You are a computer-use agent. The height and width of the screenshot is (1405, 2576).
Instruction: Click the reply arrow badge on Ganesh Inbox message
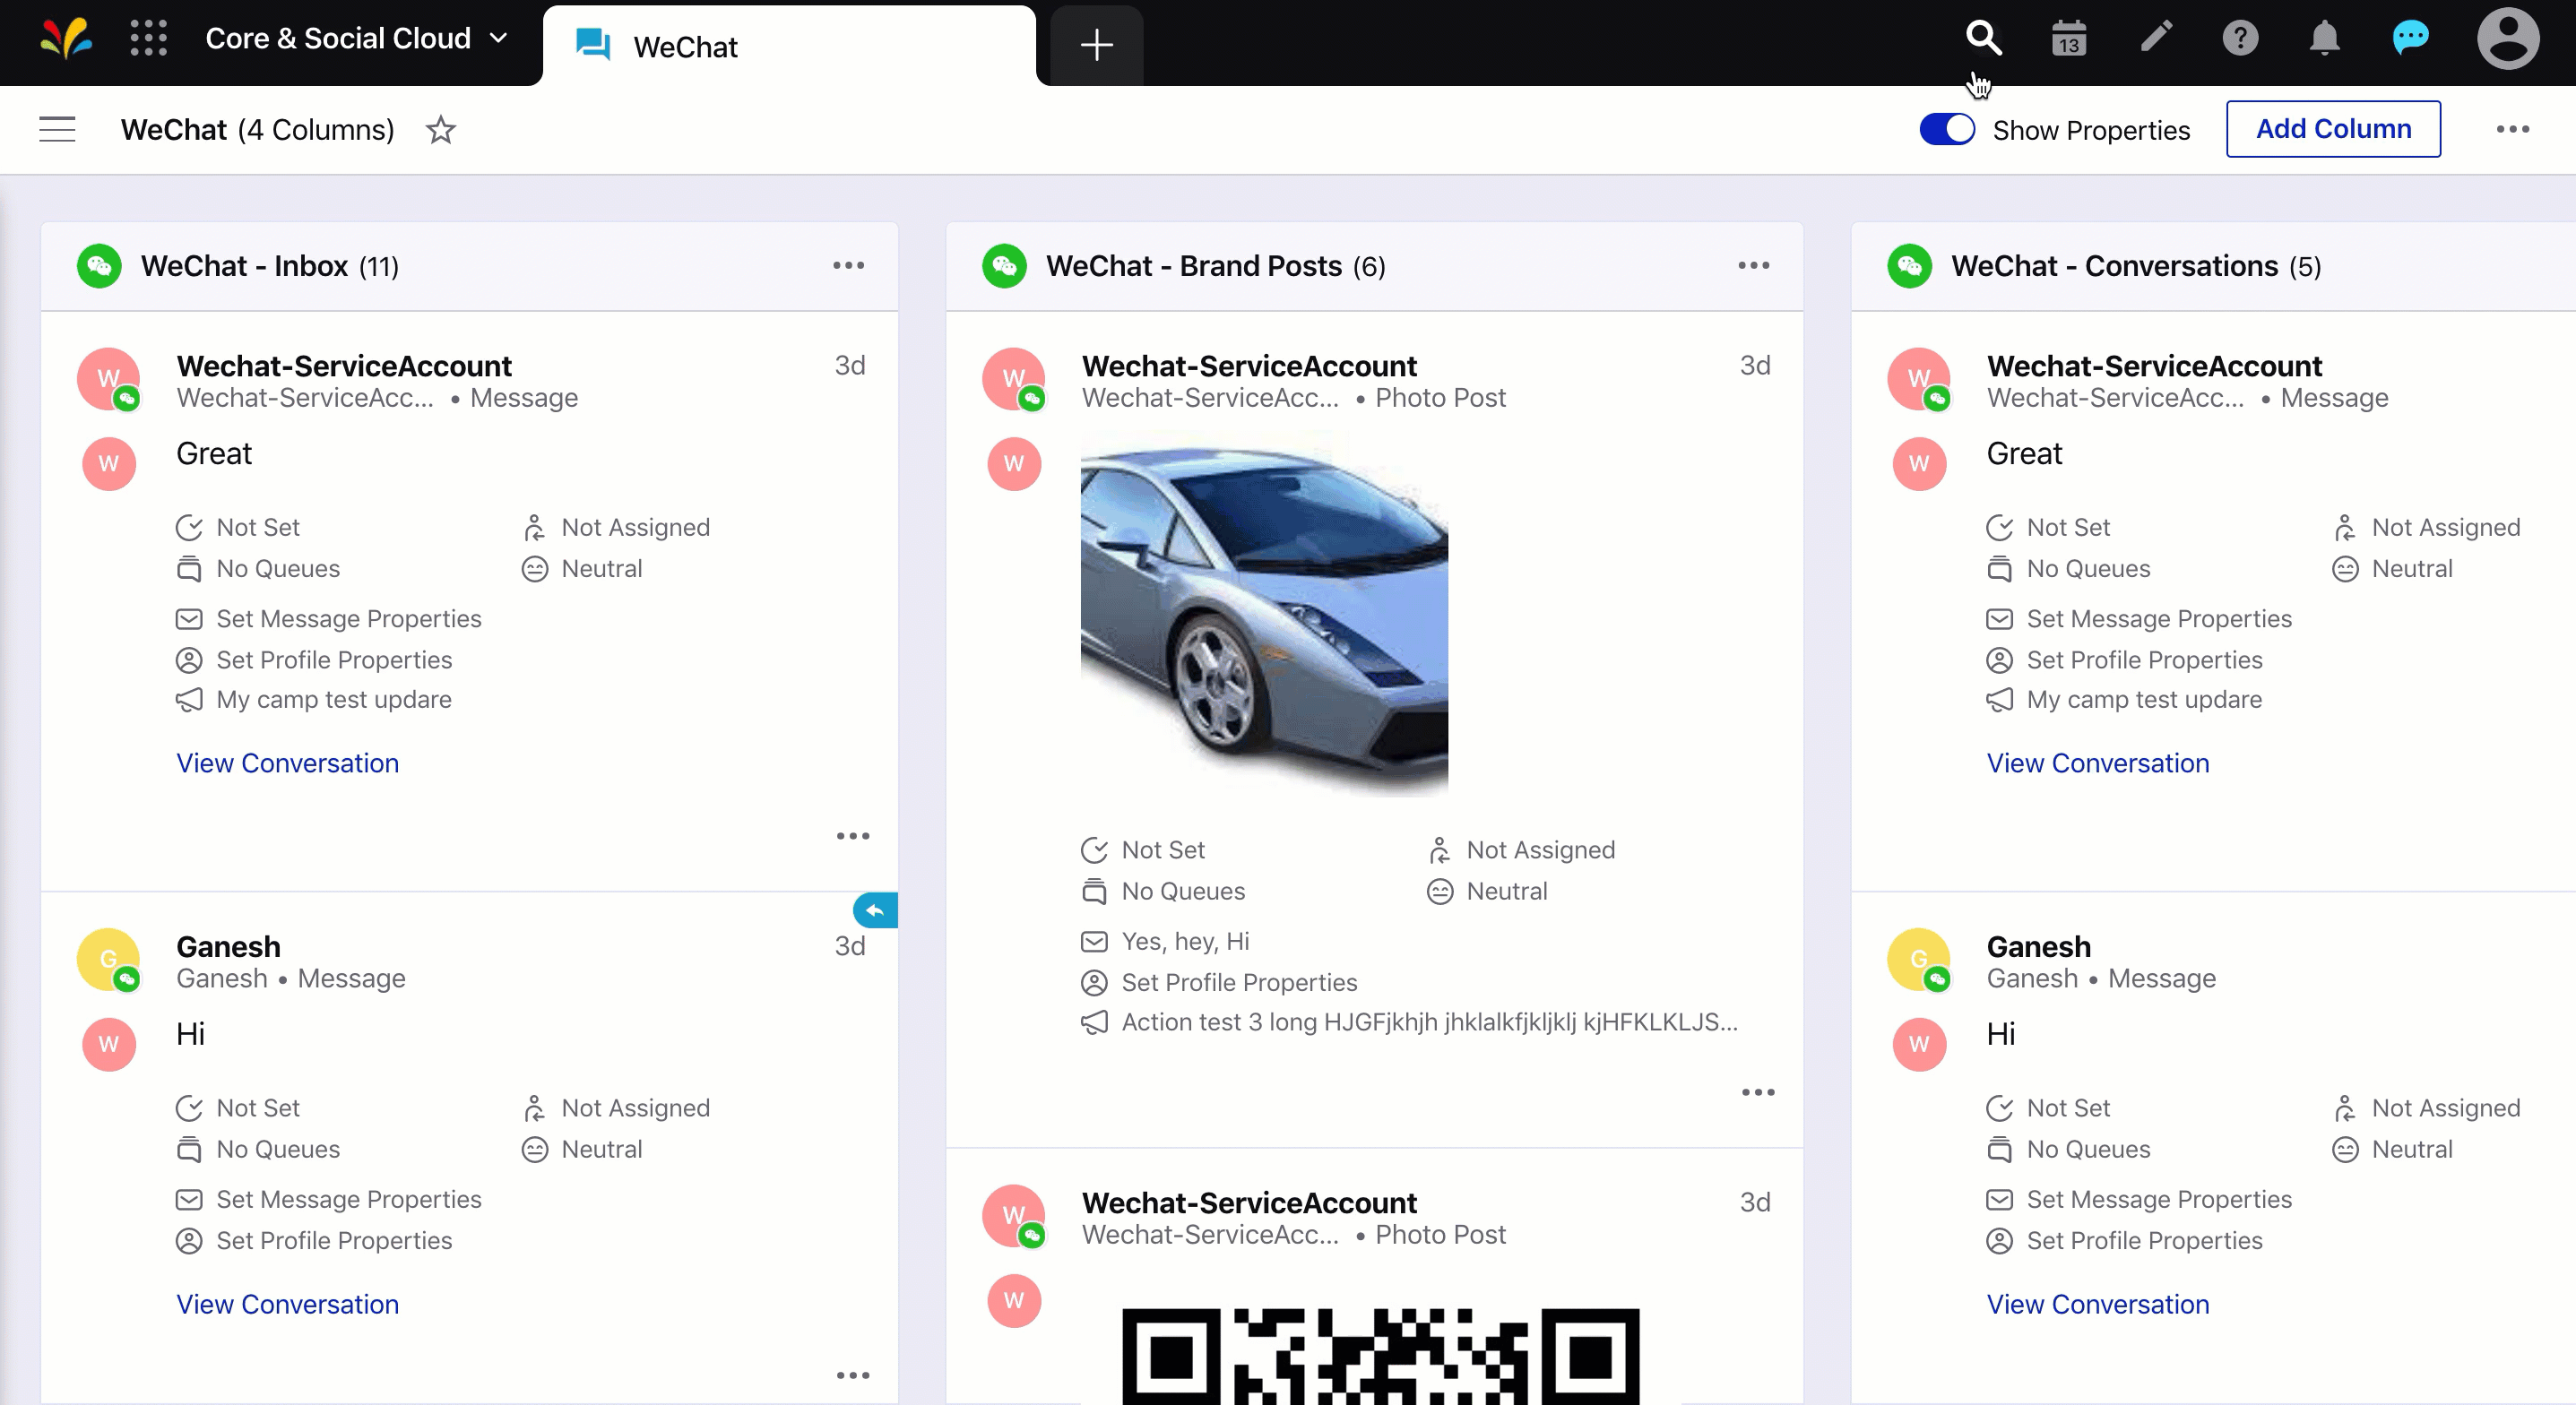875,910
